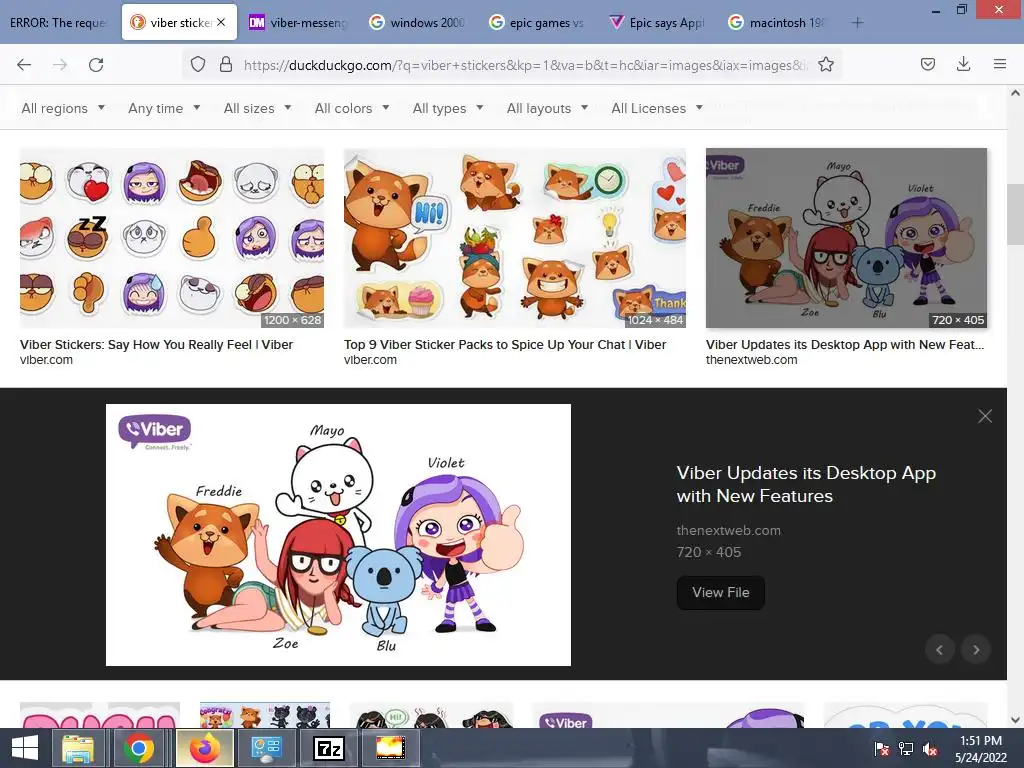The image size is (1024, 768).
Task: Open the Windows Start menu
Action: (25, 748)
